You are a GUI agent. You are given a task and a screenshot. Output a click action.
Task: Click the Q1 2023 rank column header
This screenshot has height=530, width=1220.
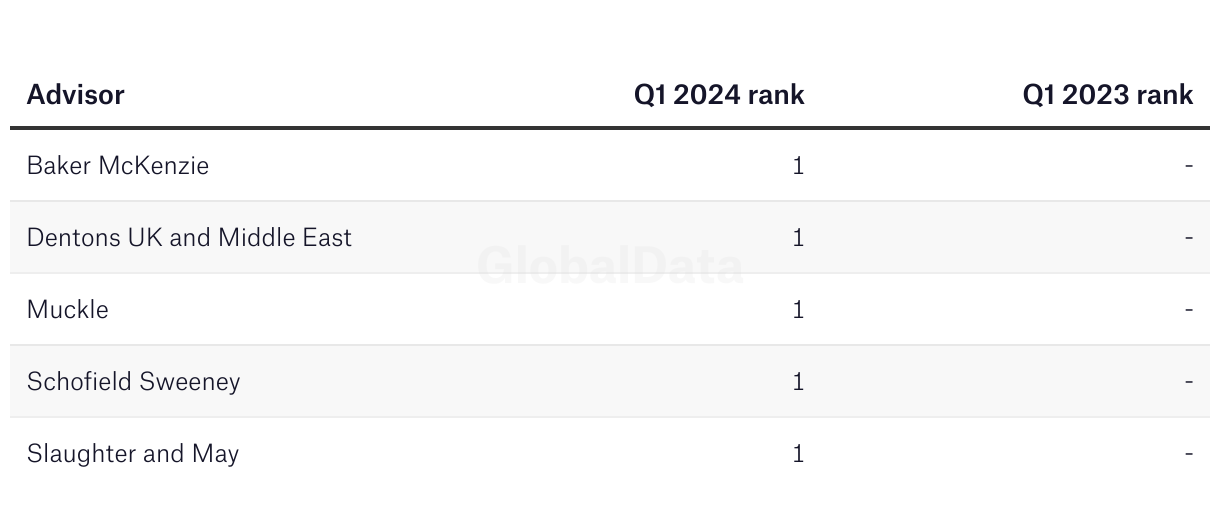pos(1107,95)
